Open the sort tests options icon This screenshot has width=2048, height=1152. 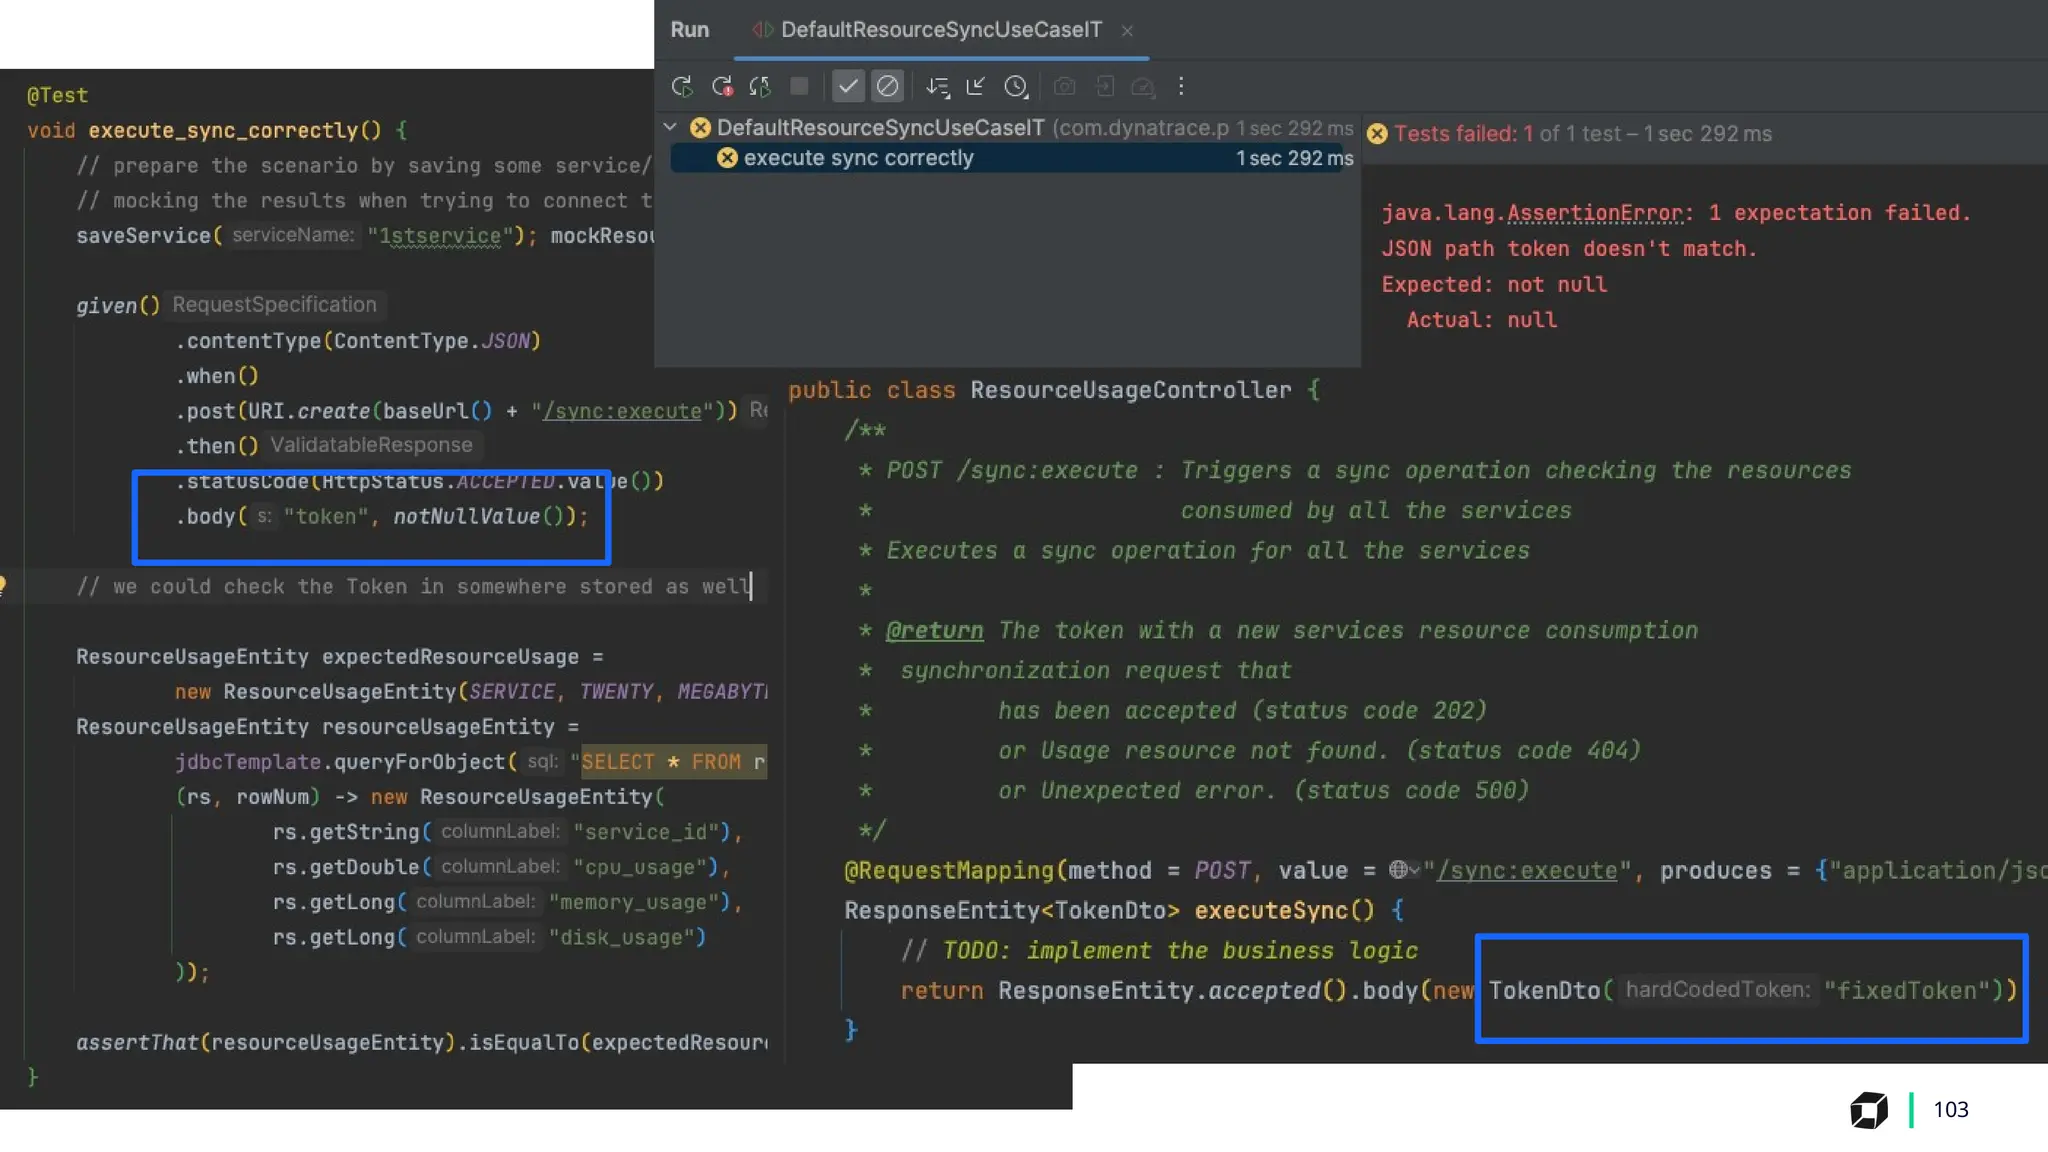point(937,87)
